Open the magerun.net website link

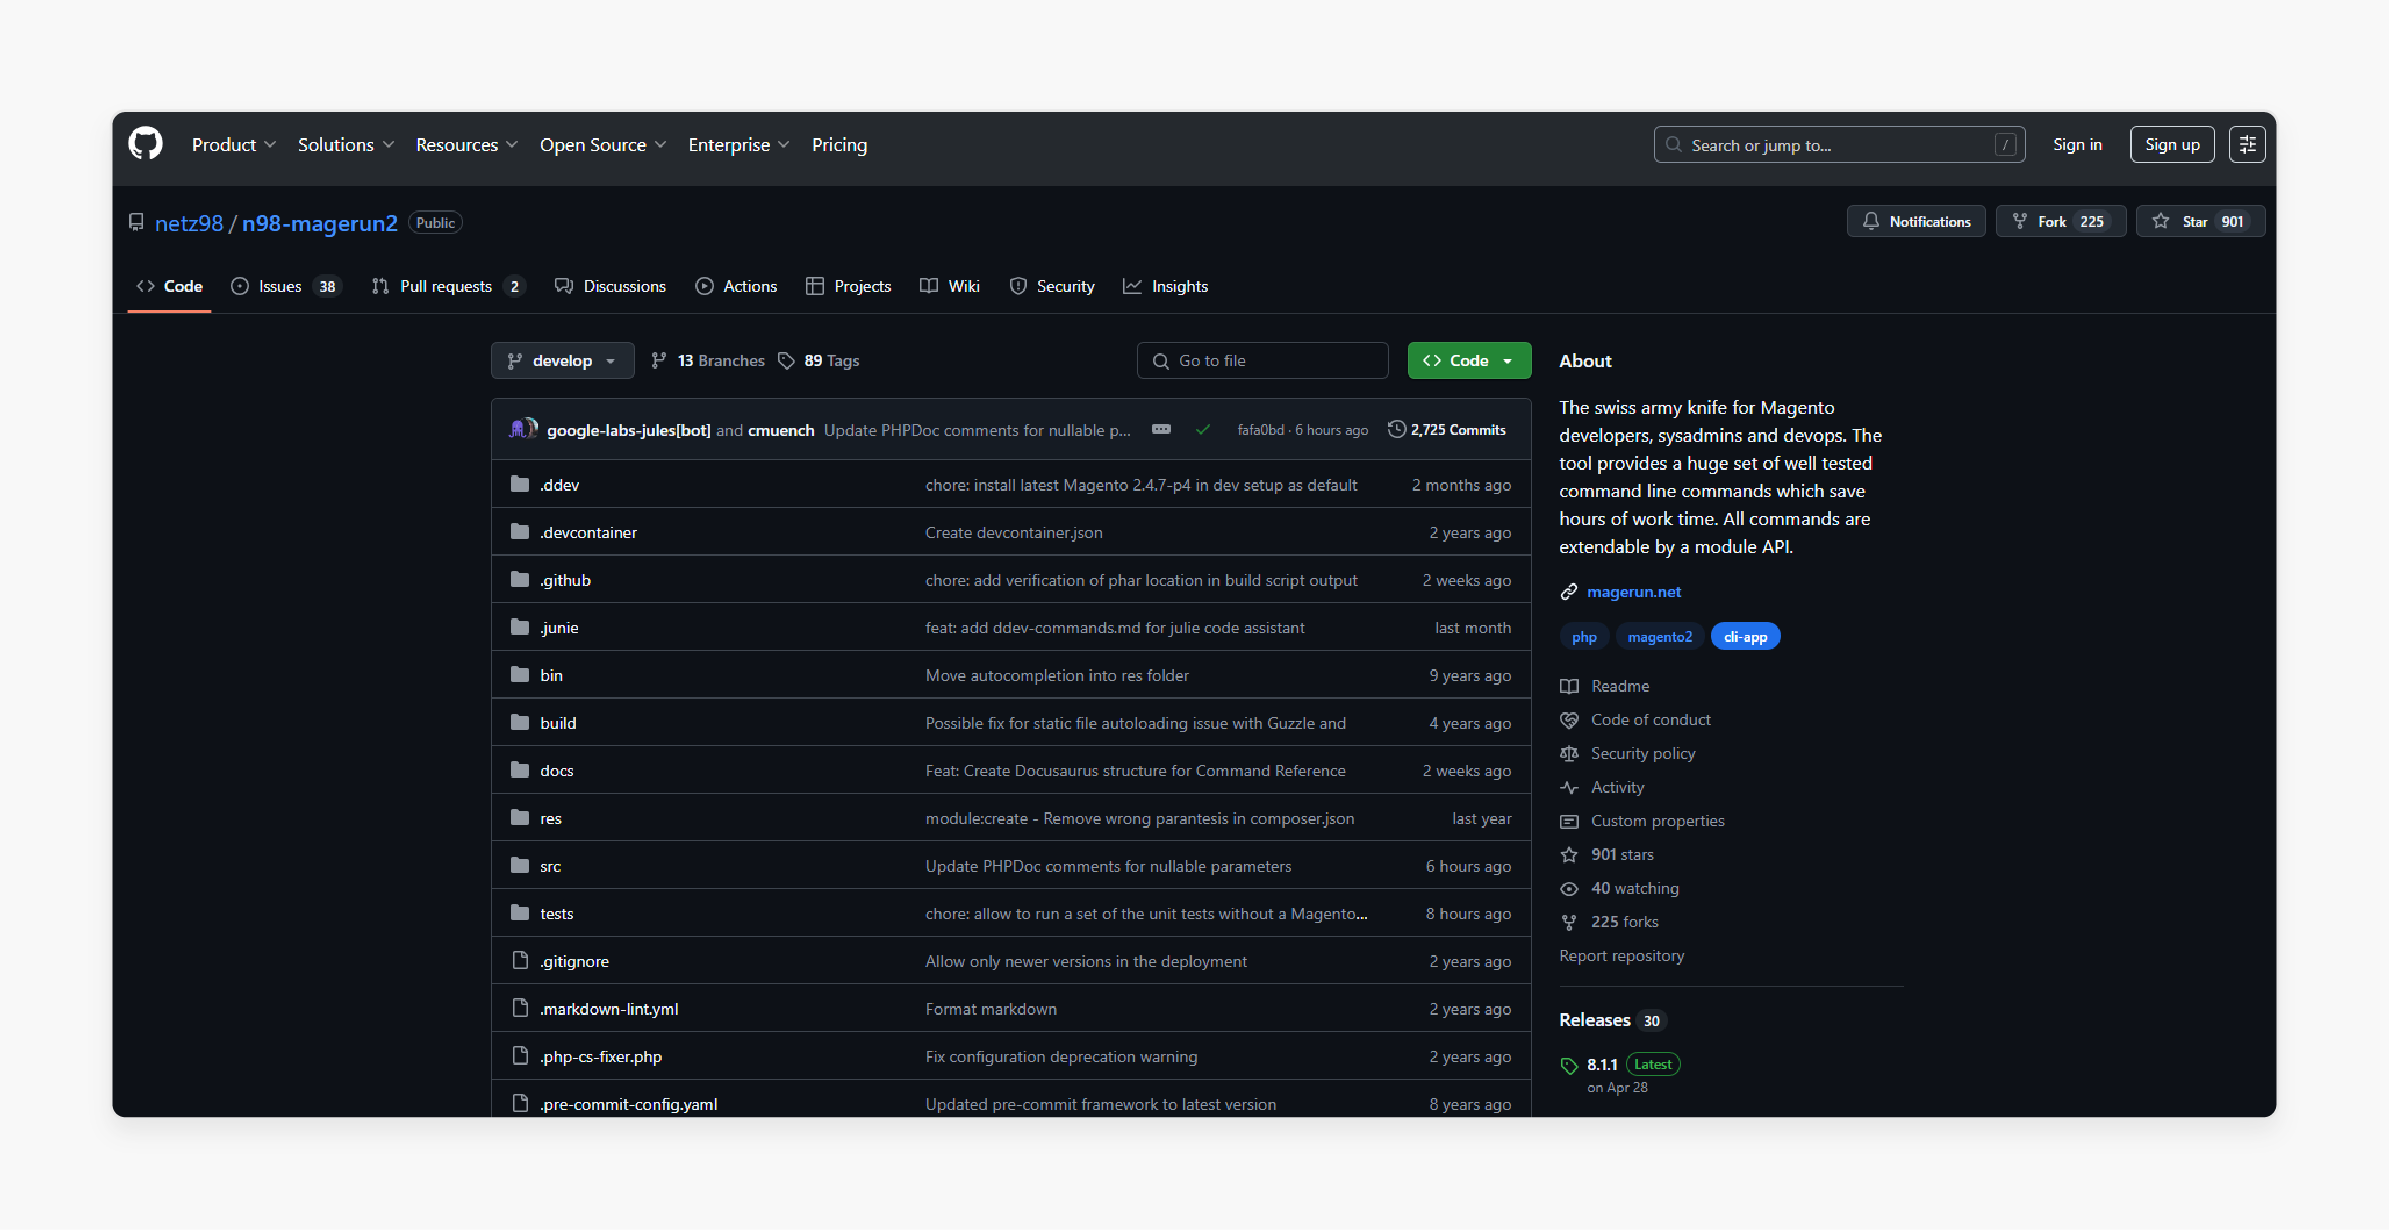coord(1634,592)
